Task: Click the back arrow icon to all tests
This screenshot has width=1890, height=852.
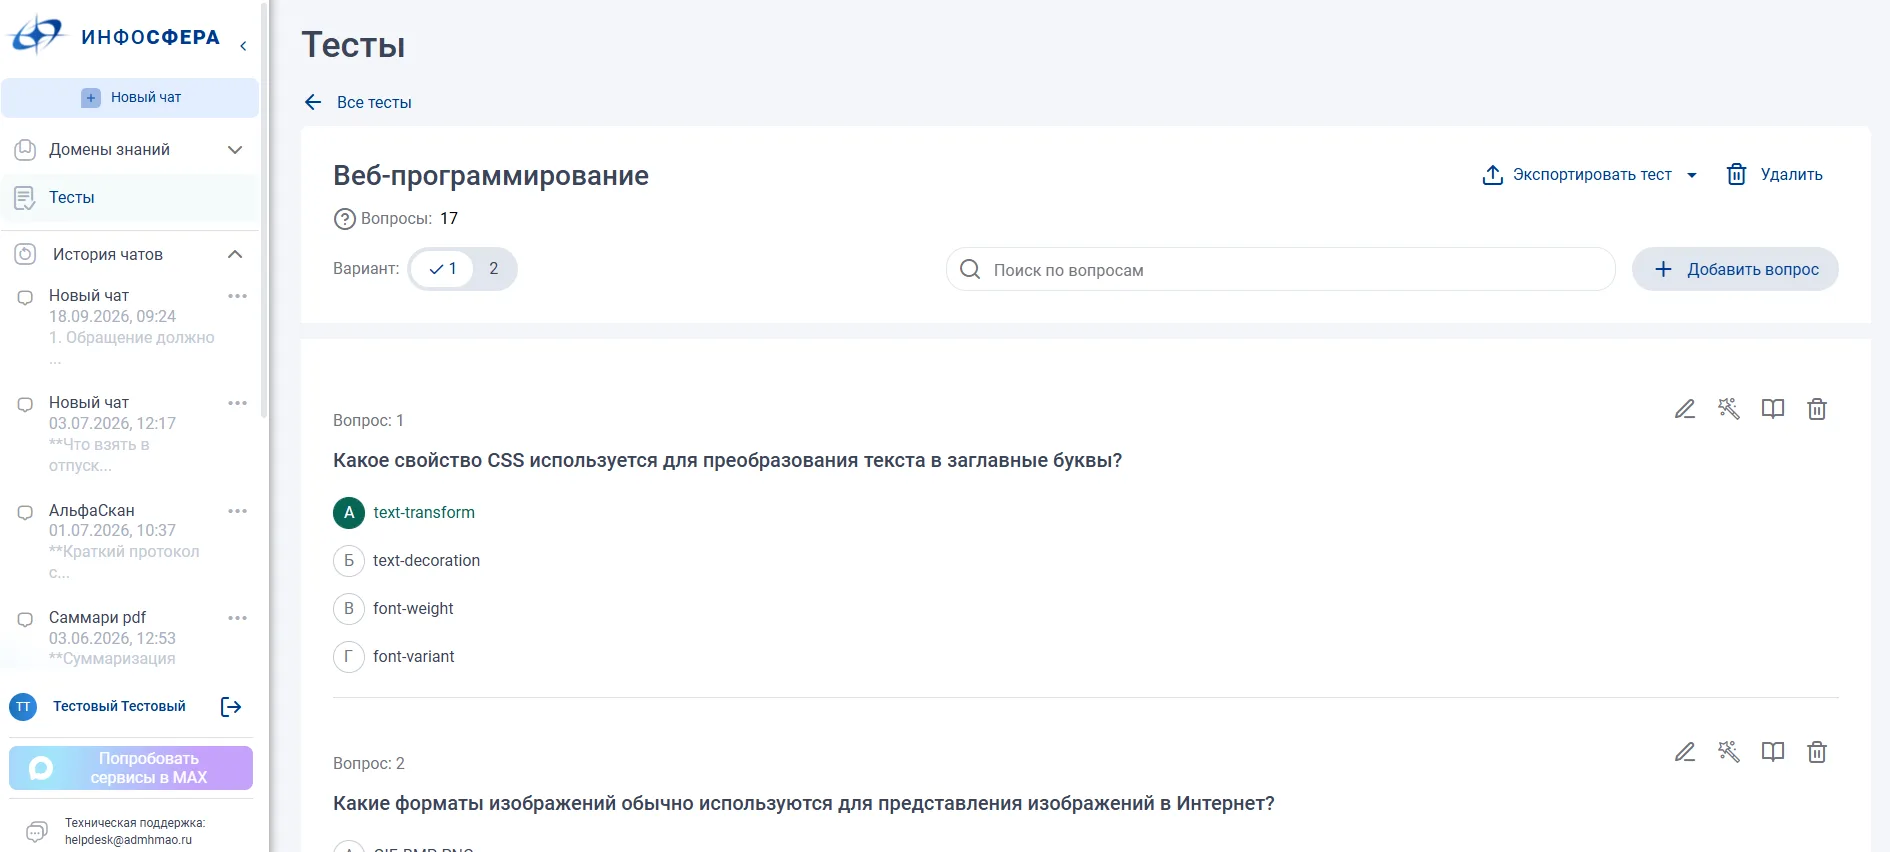Action: (313, 102)
